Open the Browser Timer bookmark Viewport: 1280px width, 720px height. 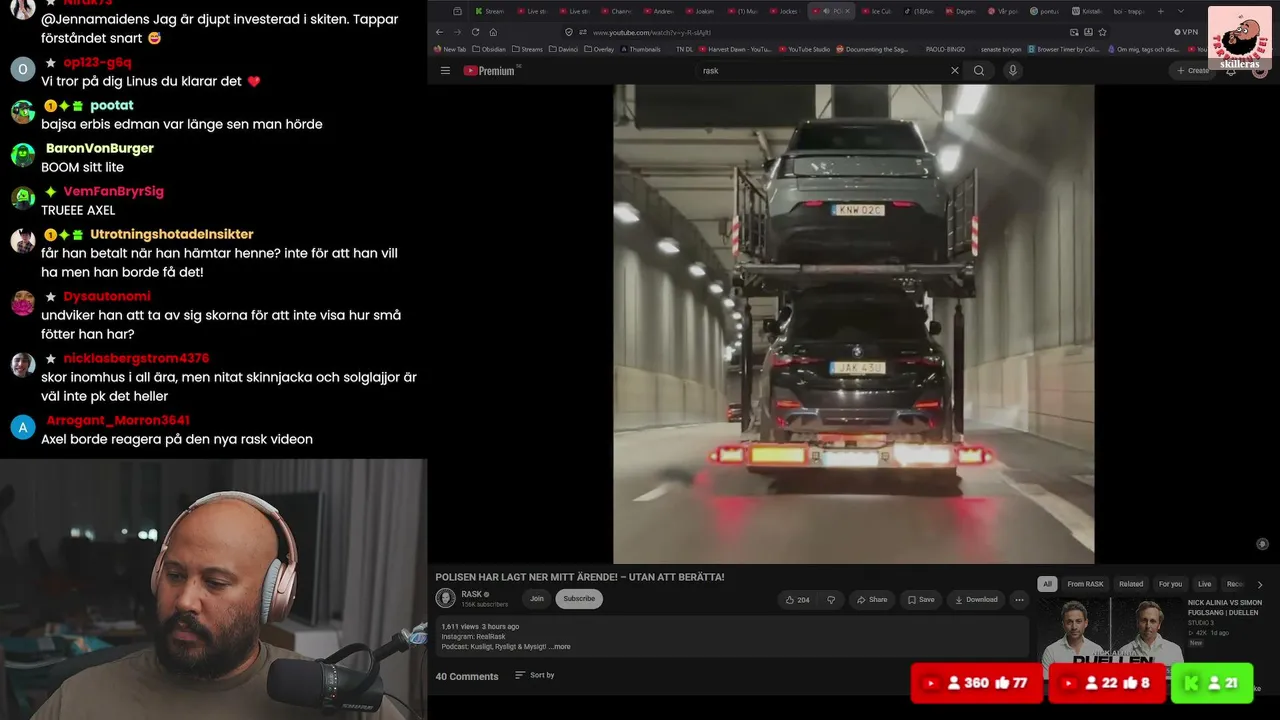coord(1063,49)
